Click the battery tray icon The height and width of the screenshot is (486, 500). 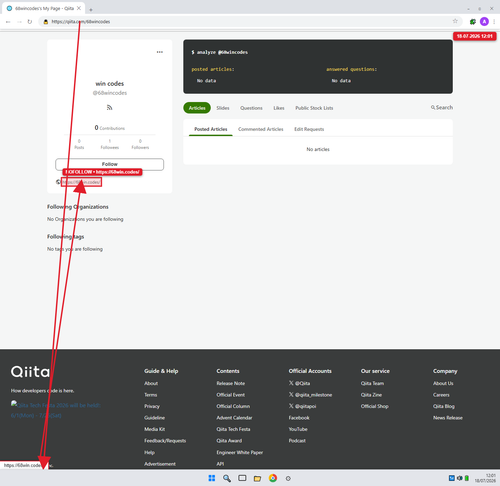[x=467, y=478]
